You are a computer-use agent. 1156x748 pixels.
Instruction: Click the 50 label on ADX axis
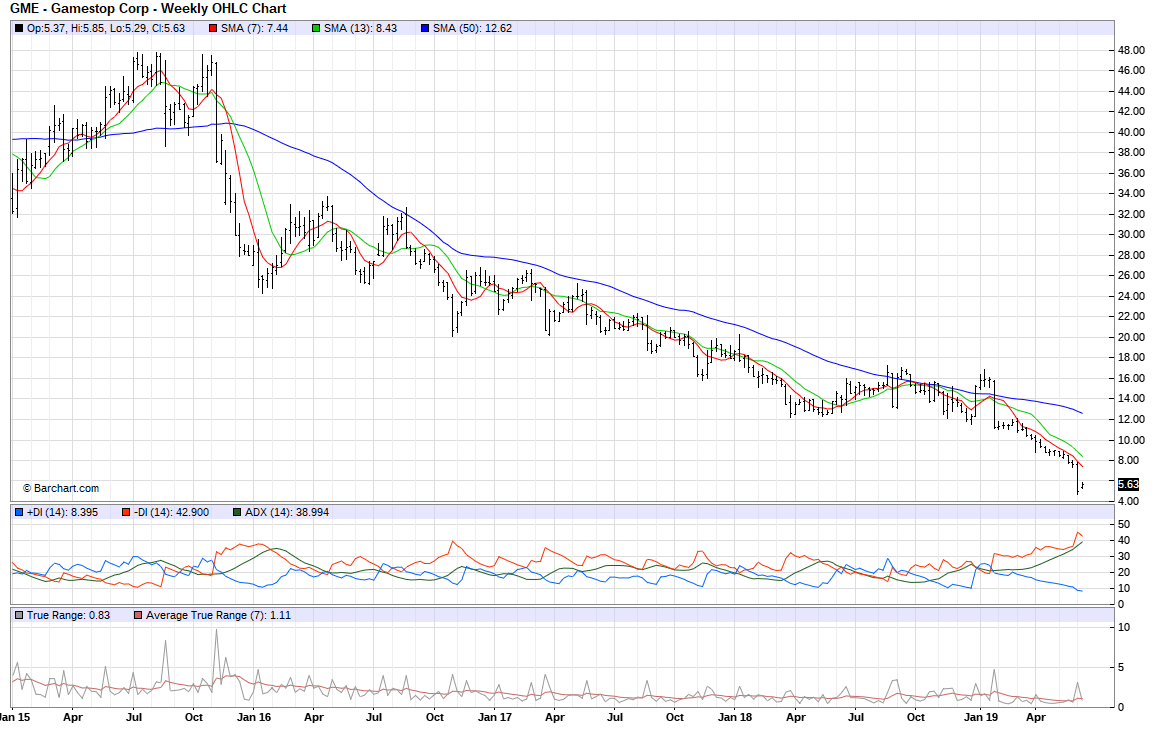[x=1124, y=525]
